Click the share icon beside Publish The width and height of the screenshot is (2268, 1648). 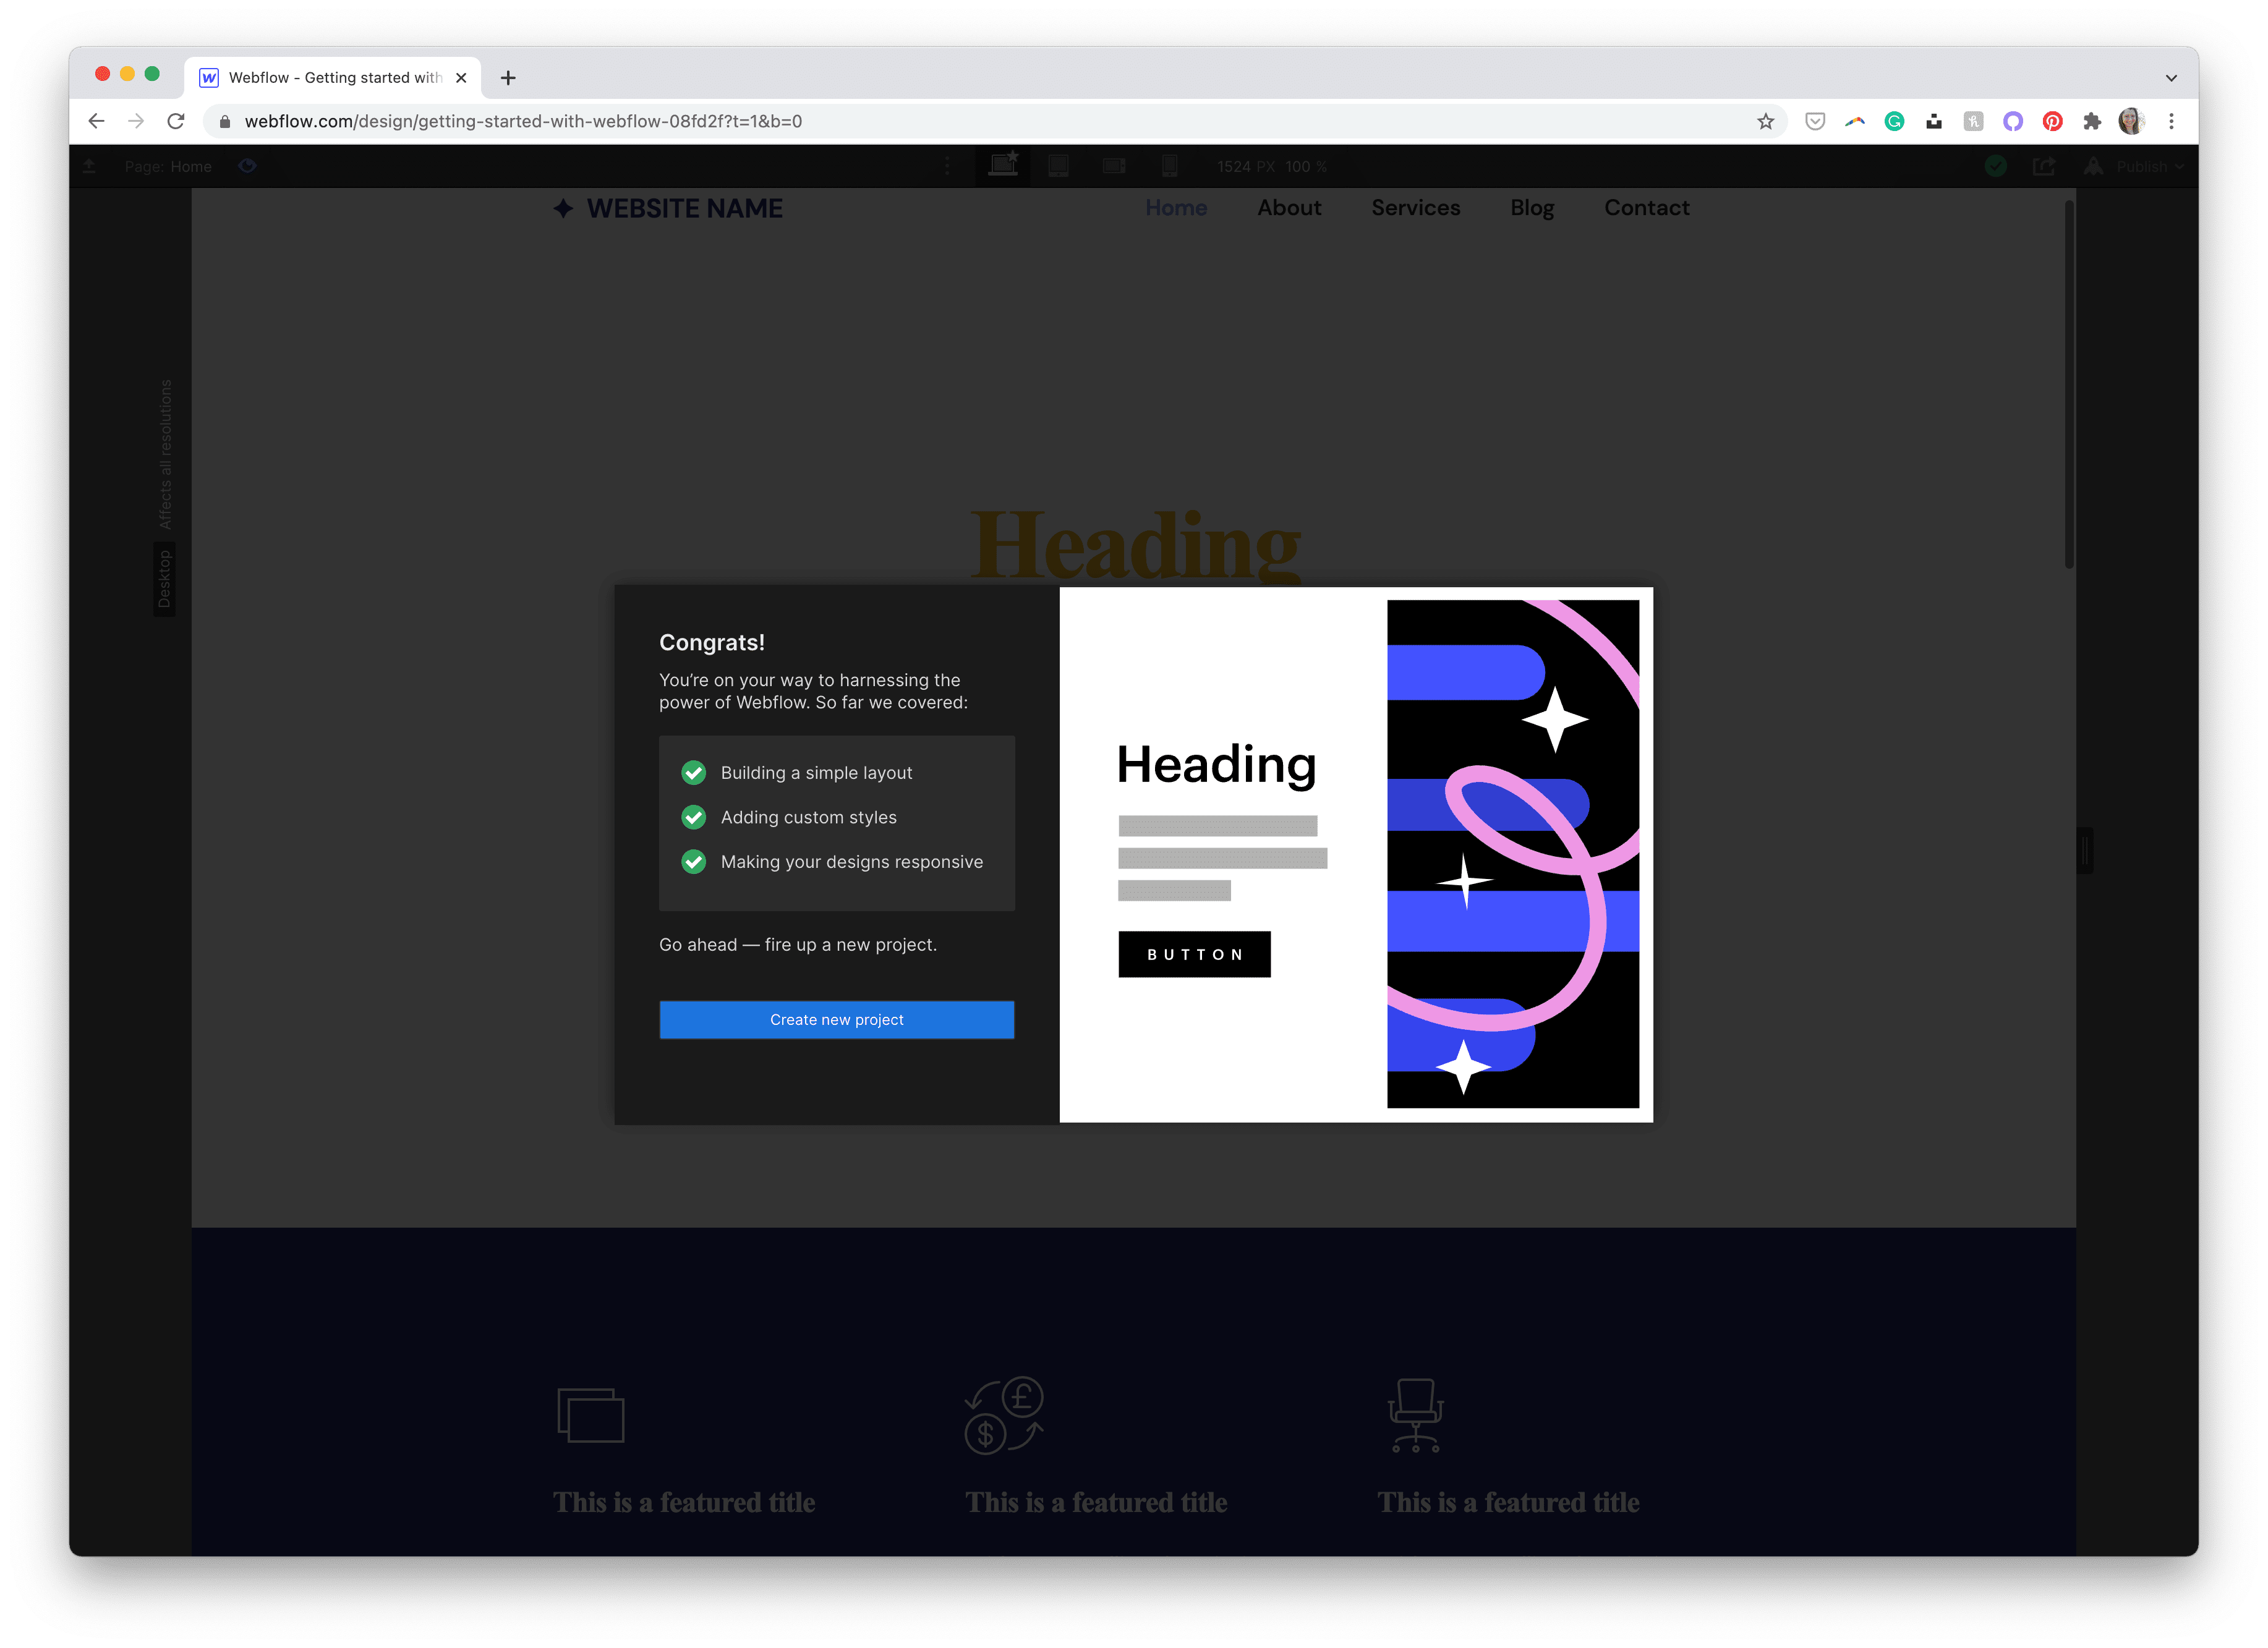[2044, 166]
